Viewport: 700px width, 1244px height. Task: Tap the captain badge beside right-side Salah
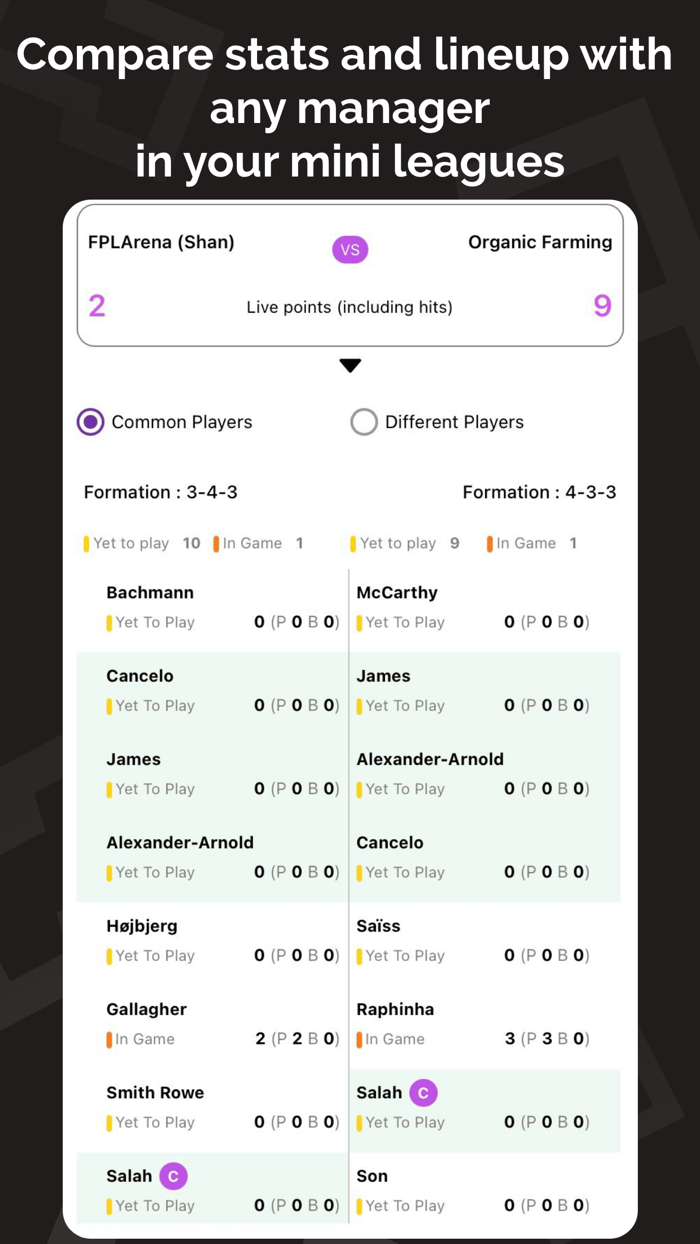pyautogui.click(x=422, y=1093)
